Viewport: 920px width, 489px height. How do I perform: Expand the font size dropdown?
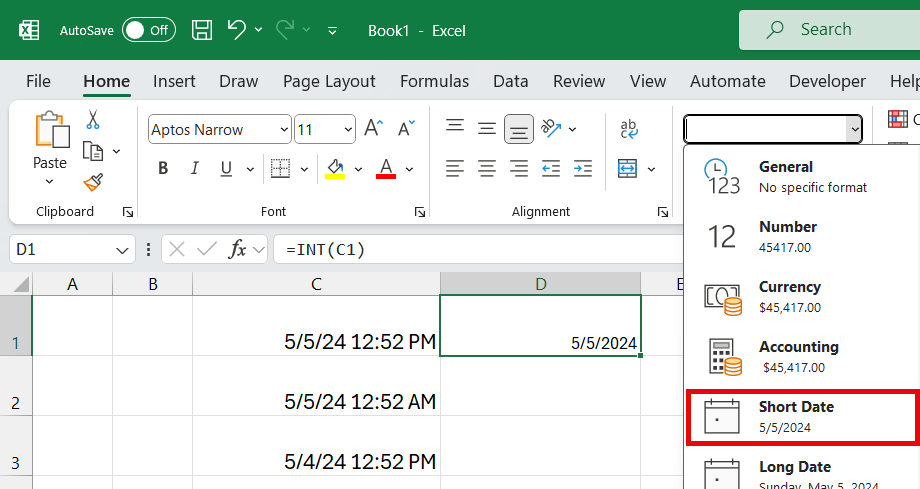(348, 130)
